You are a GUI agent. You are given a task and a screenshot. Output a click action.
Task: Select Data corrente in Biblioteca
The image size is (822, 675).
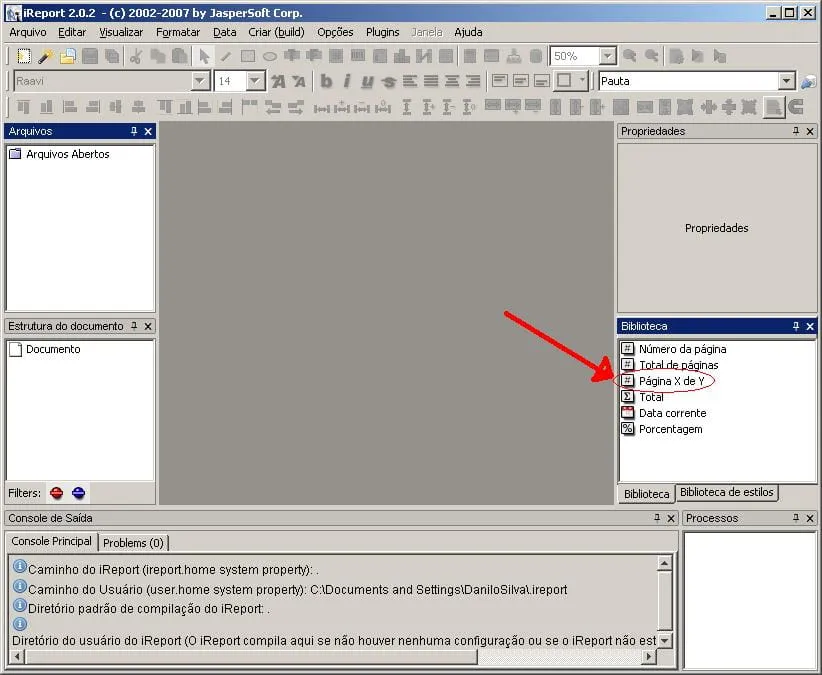point(672,413)
